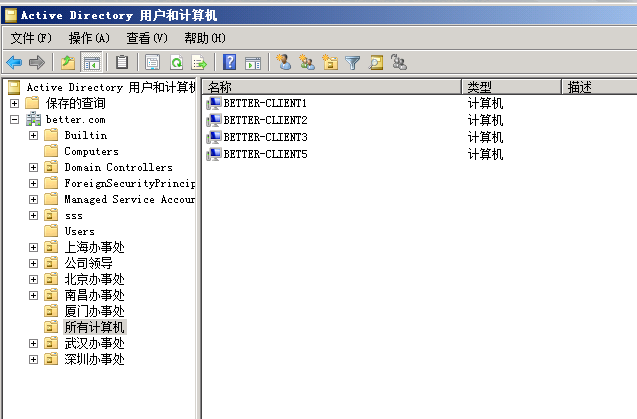This screenshot has width=637, height=419.
Task: Expand the Builtin container
Action: coord(33,135)
